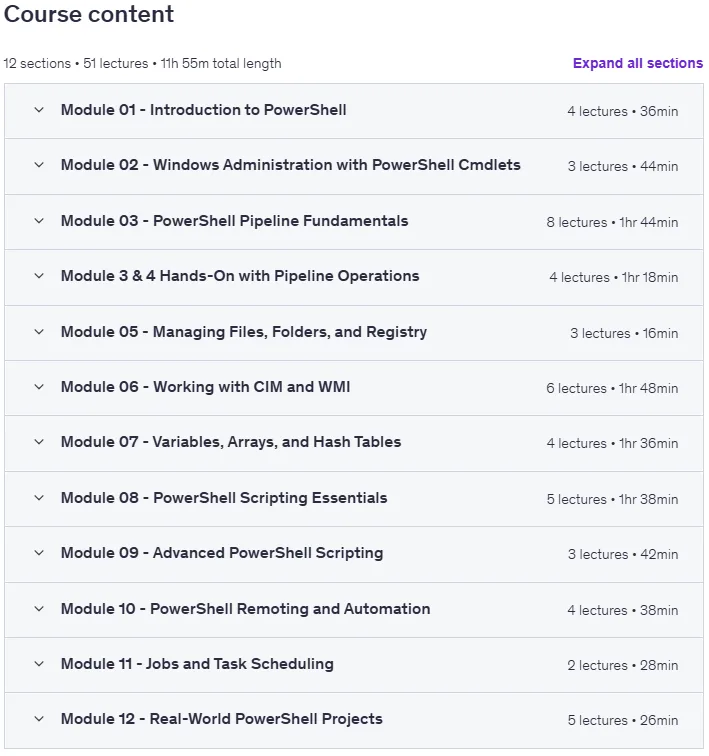Select Module 06 - Working with CIM and WMI title
Viewport: 709px width, 756px height.
(x=205, y=387)
